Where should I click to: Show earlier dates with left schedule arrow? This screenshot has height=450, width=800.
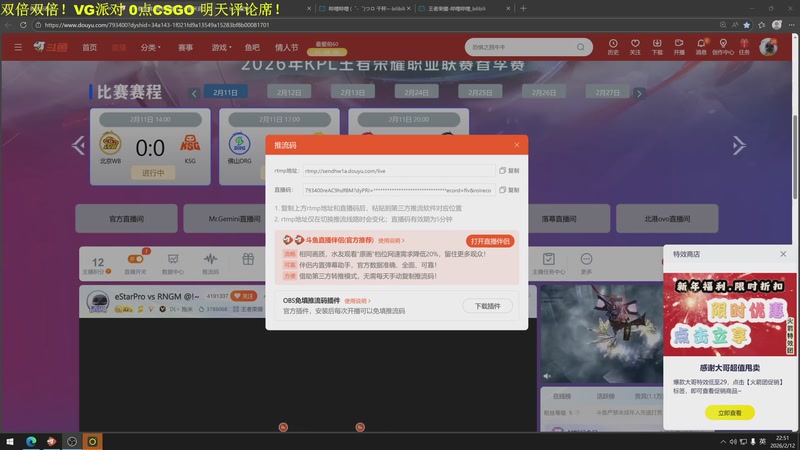194,93
